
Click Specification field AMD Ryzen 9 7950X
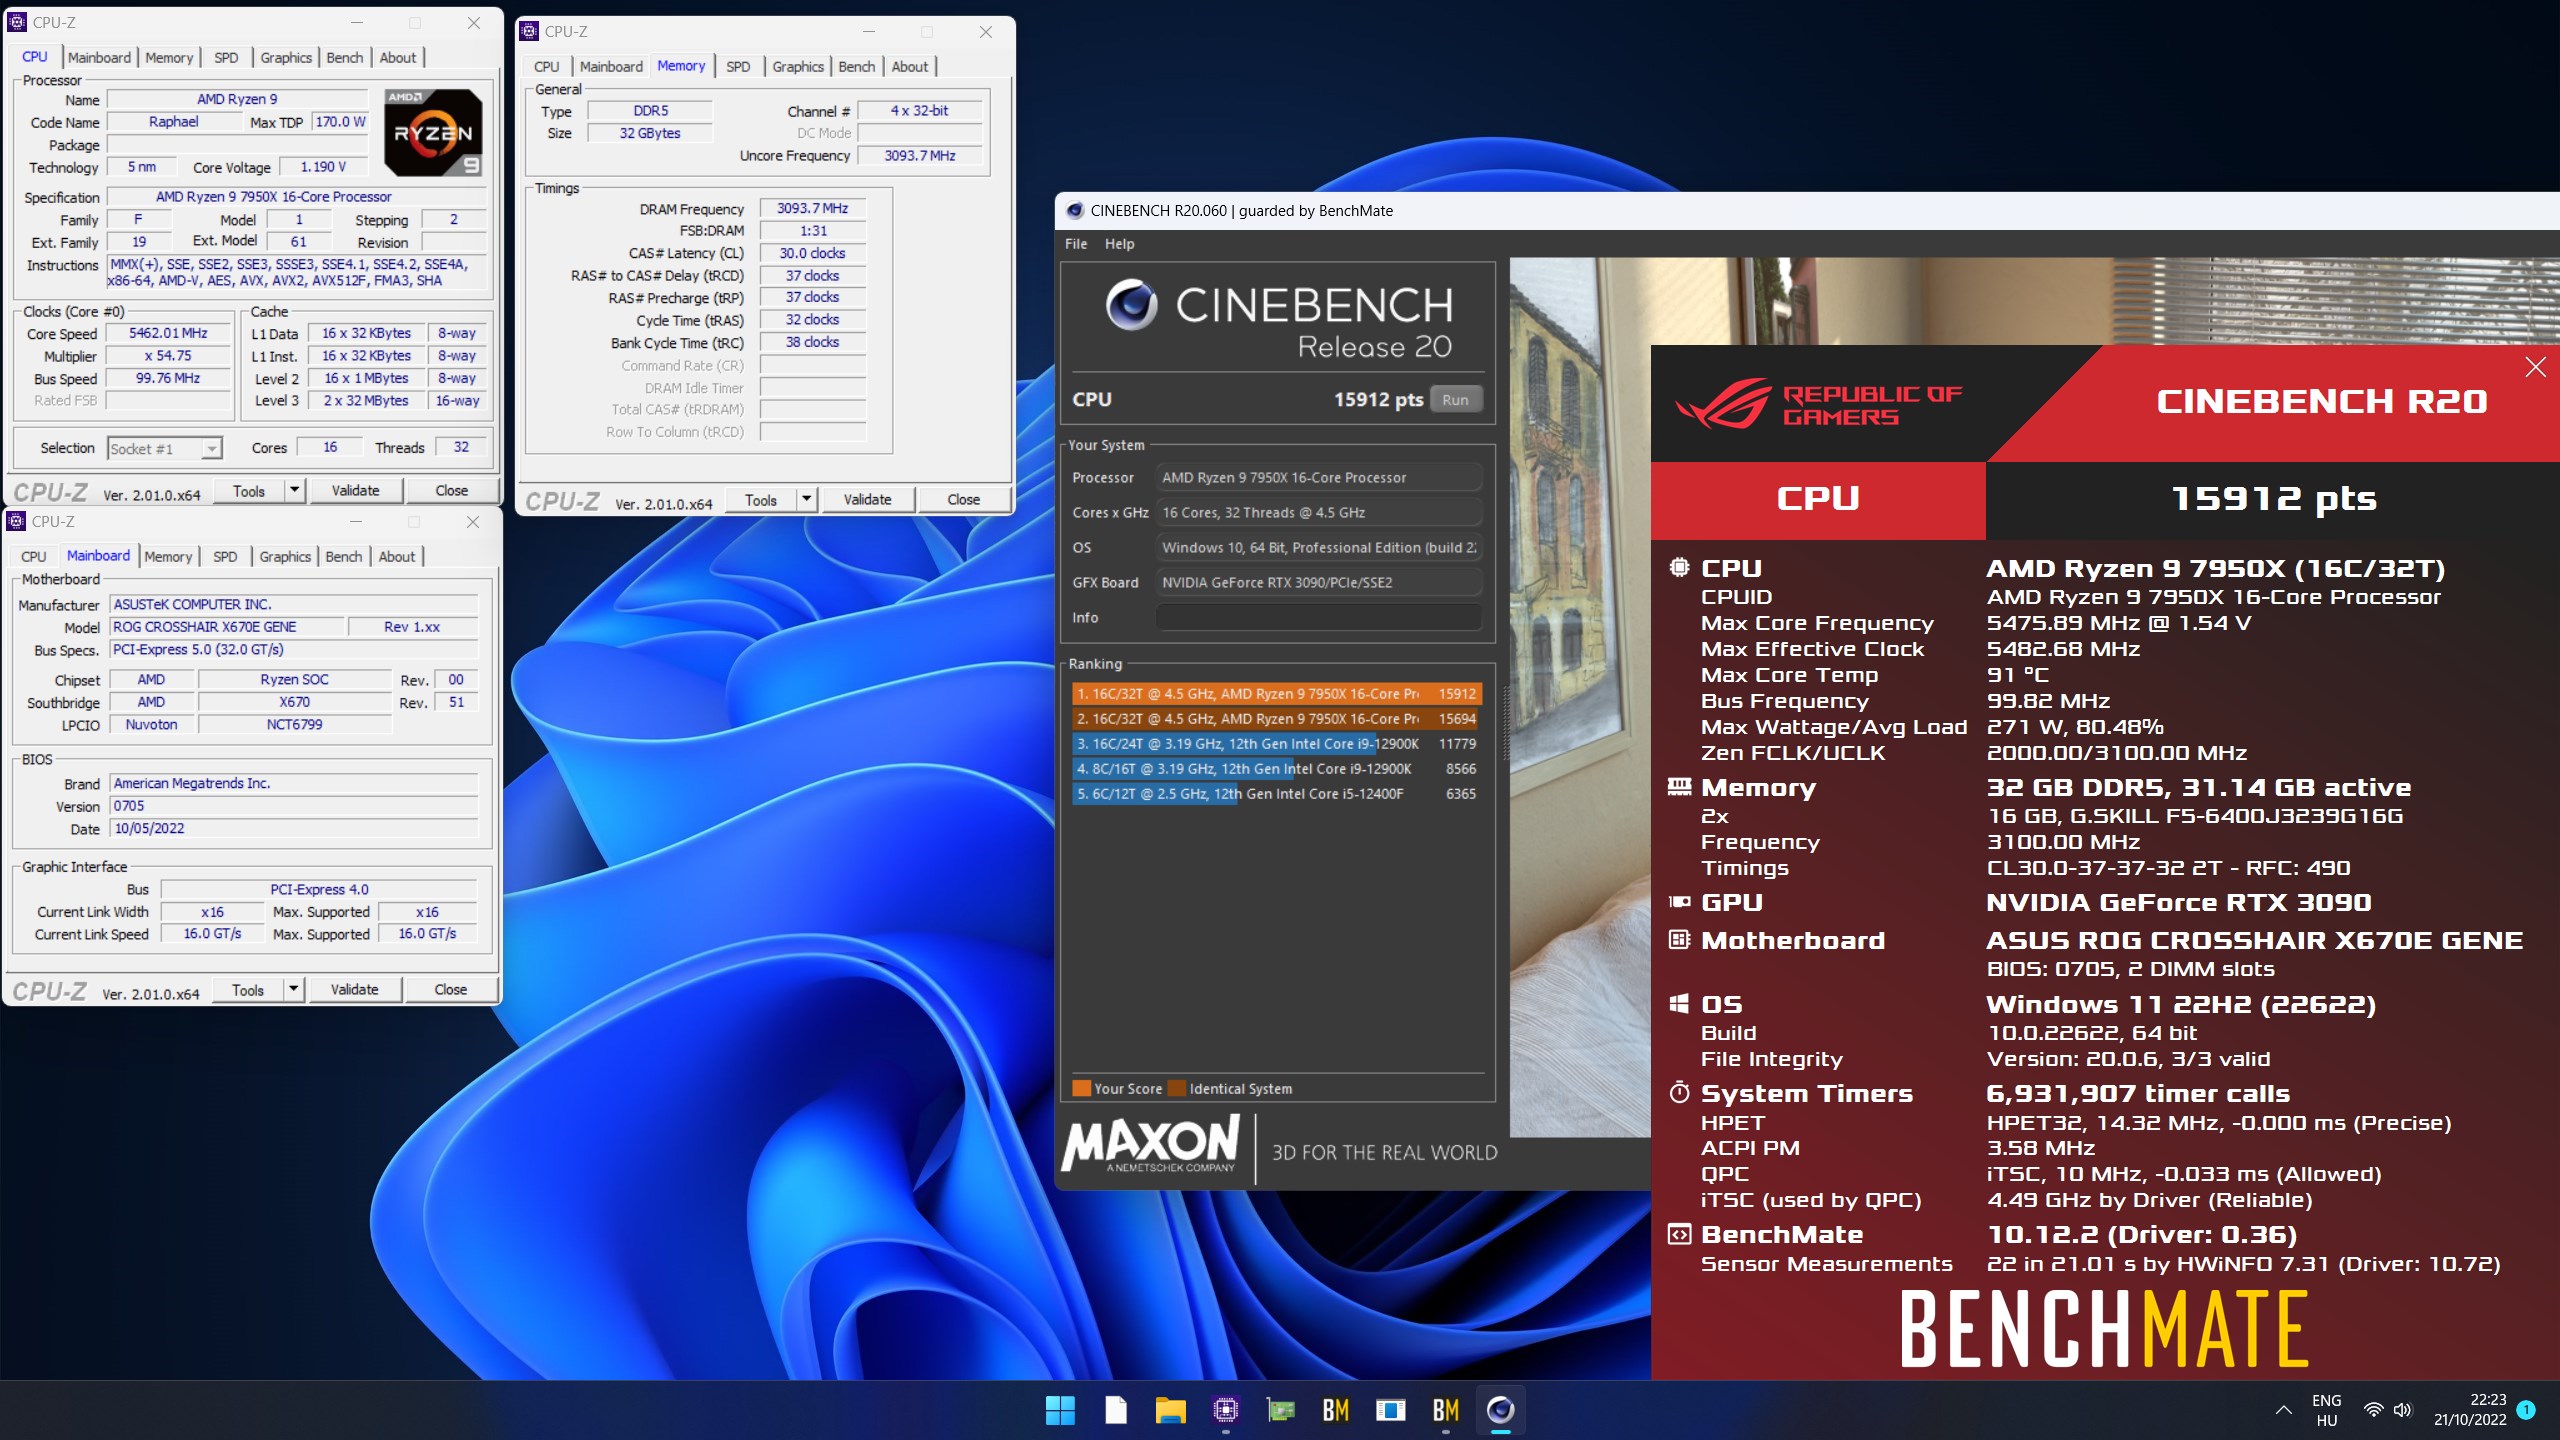[296, 197]
